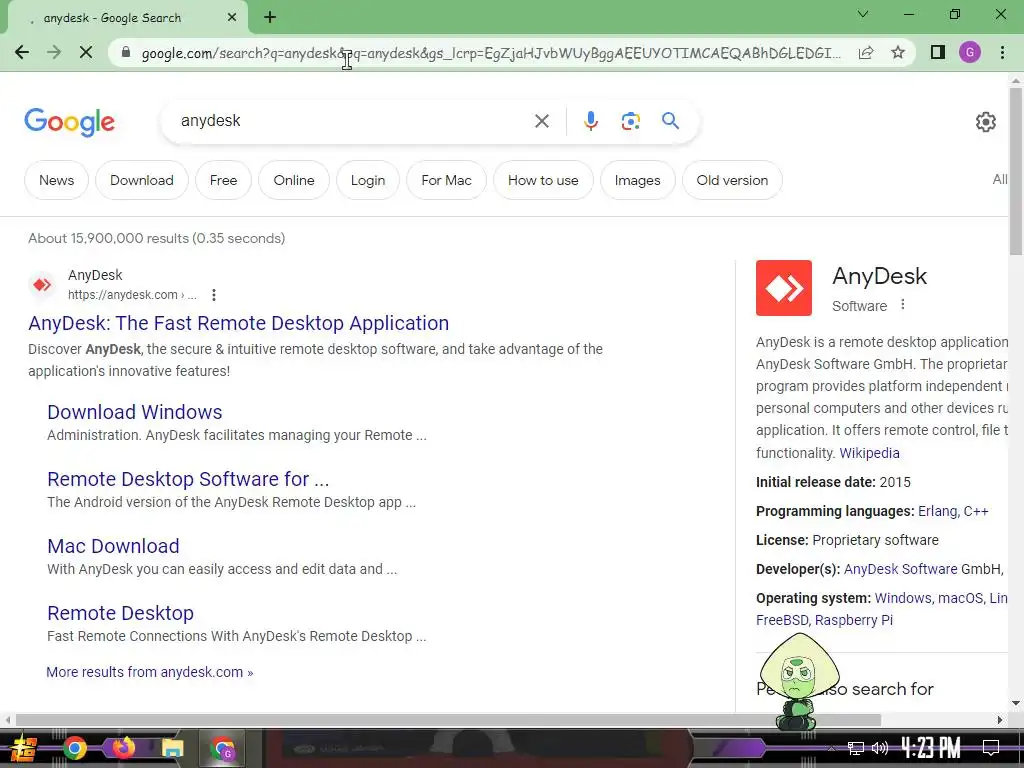Click Windows operating system link
Screen dimensions: 1024x768
[x=903, y=598]
